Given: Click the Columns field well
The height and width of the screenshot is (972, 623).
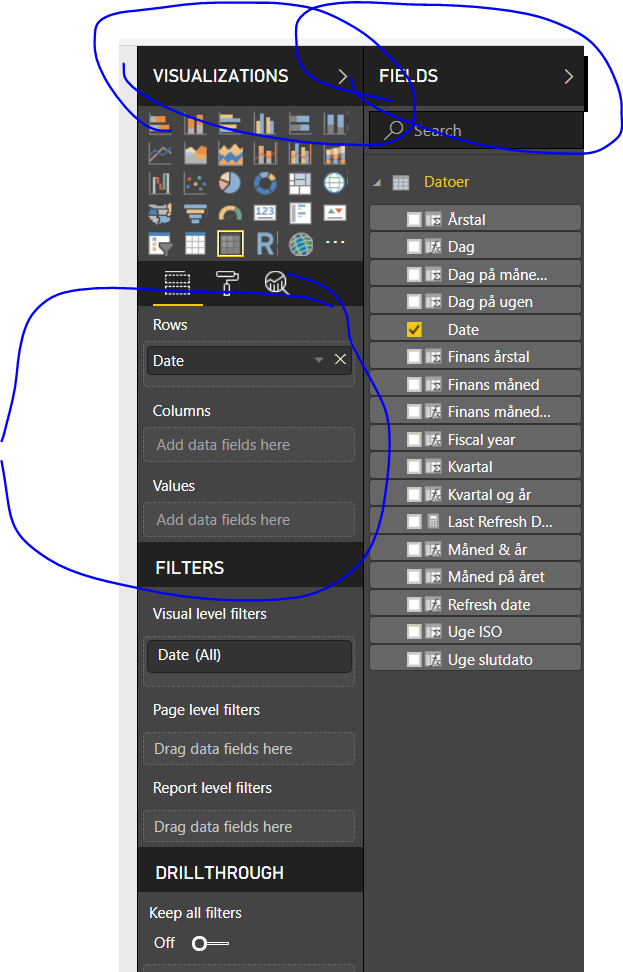Looking at the screenshot, I should (x=249, y=444).
